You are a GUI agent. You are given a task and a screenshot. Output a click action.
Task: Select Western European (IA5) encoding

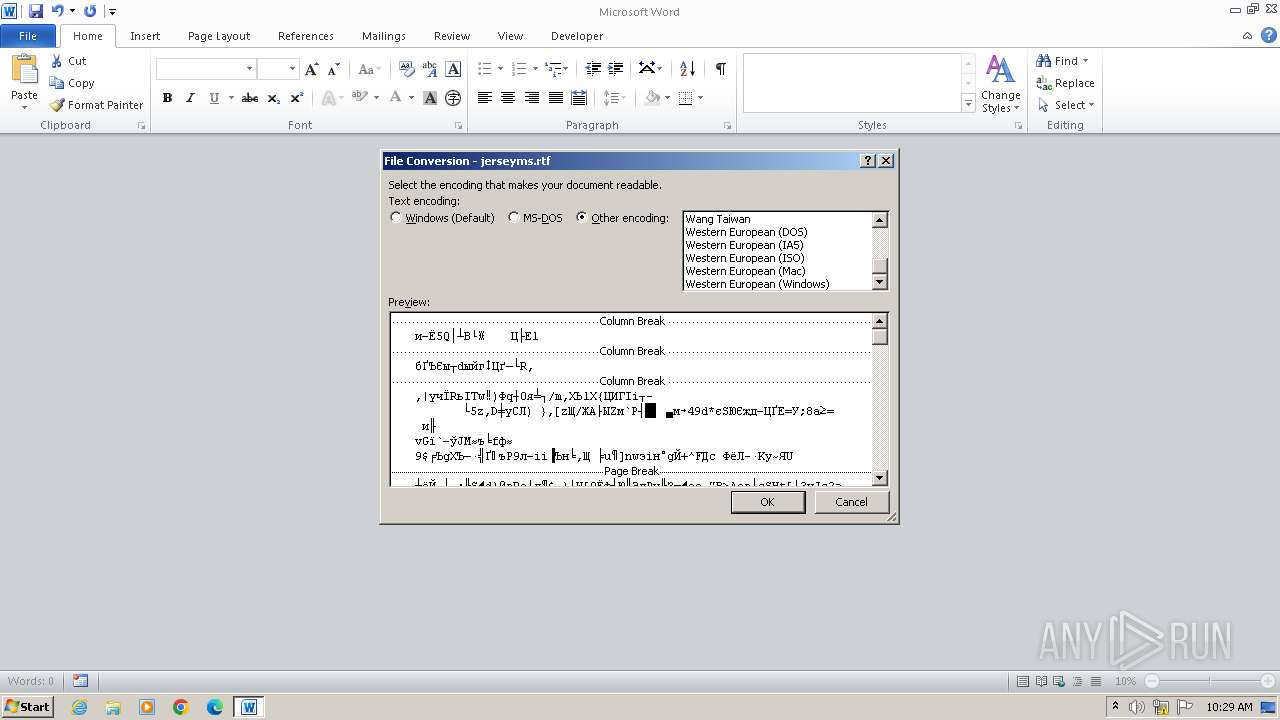pos(777,245)
